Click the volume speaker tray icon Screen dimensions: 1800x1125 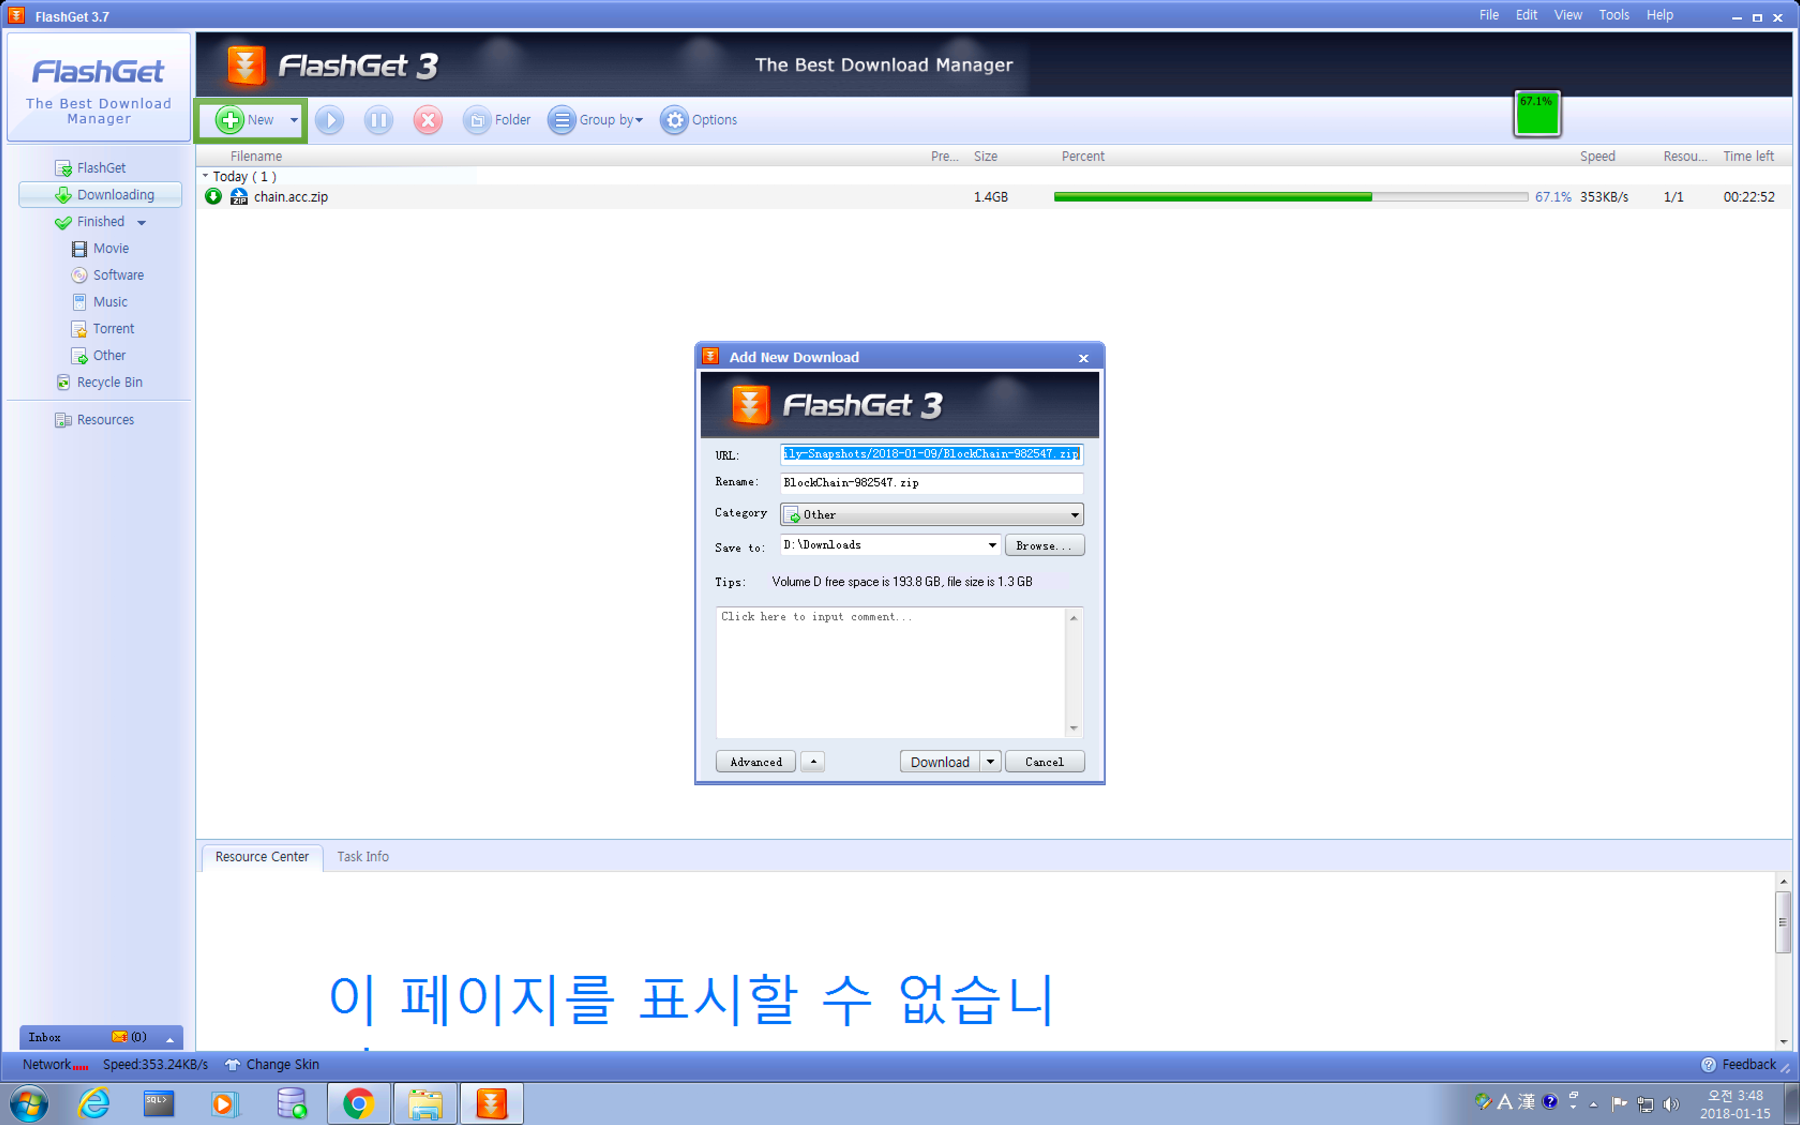pyautogui.click(x=1671, y=1104)
